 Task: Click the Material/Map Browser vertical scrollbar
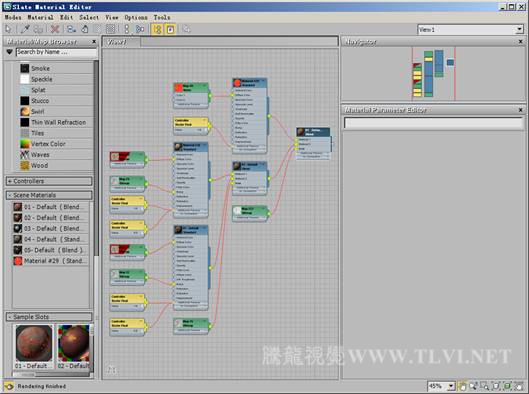click(x=96, y=159)
